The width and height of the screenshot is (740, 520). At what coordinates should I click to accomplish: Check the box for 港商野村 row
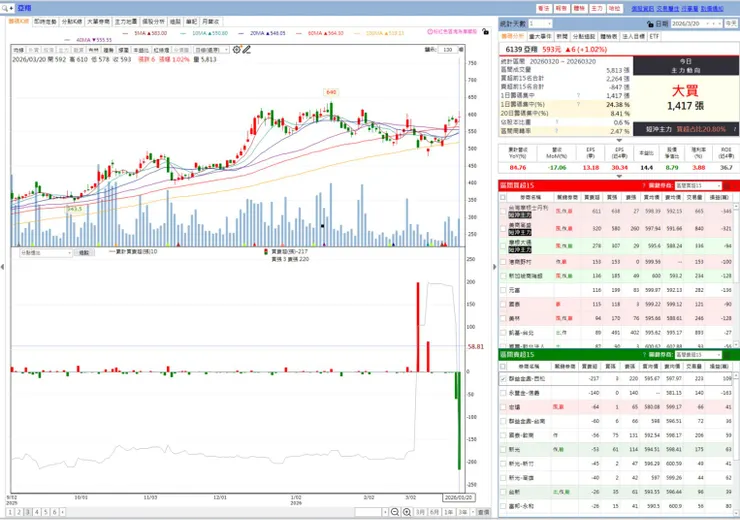503,262
